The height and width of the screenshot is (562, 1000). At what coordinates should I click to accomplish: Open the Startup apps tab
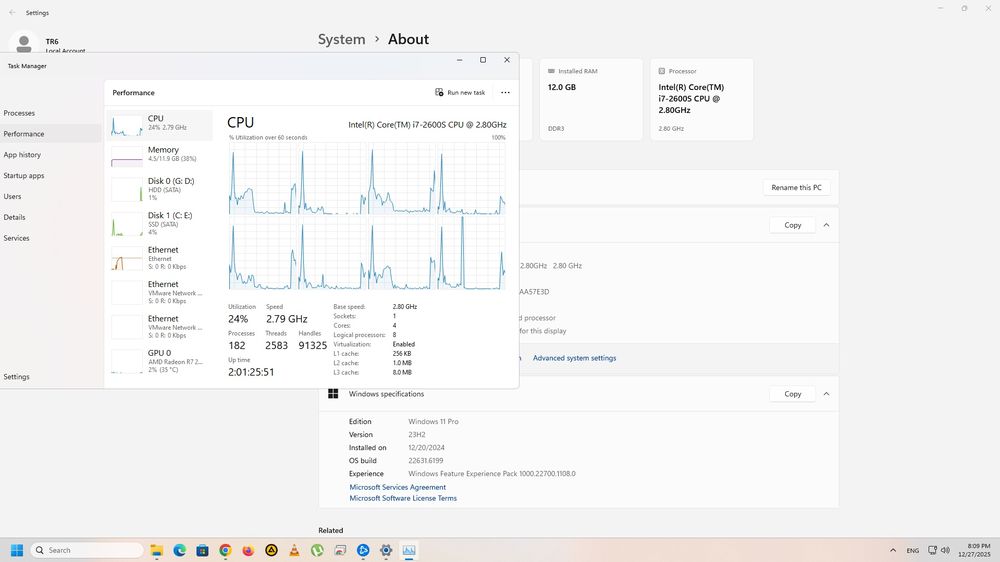click(51, 175)
